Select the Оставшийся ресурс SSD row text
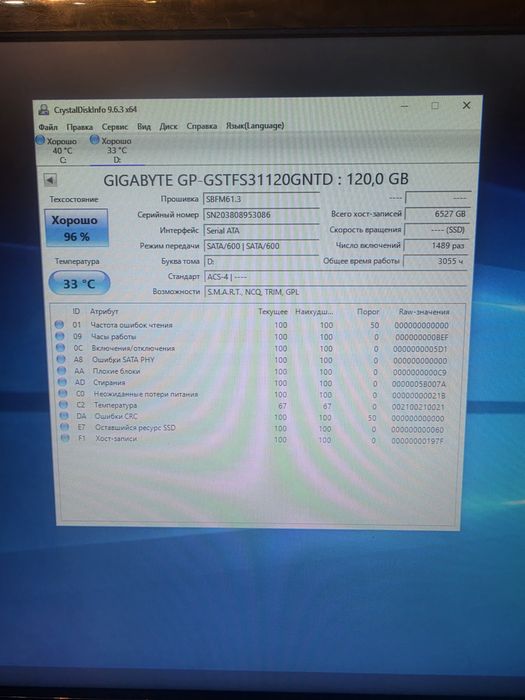This screenshot has height=700, width=525. (x=135, y=428)
